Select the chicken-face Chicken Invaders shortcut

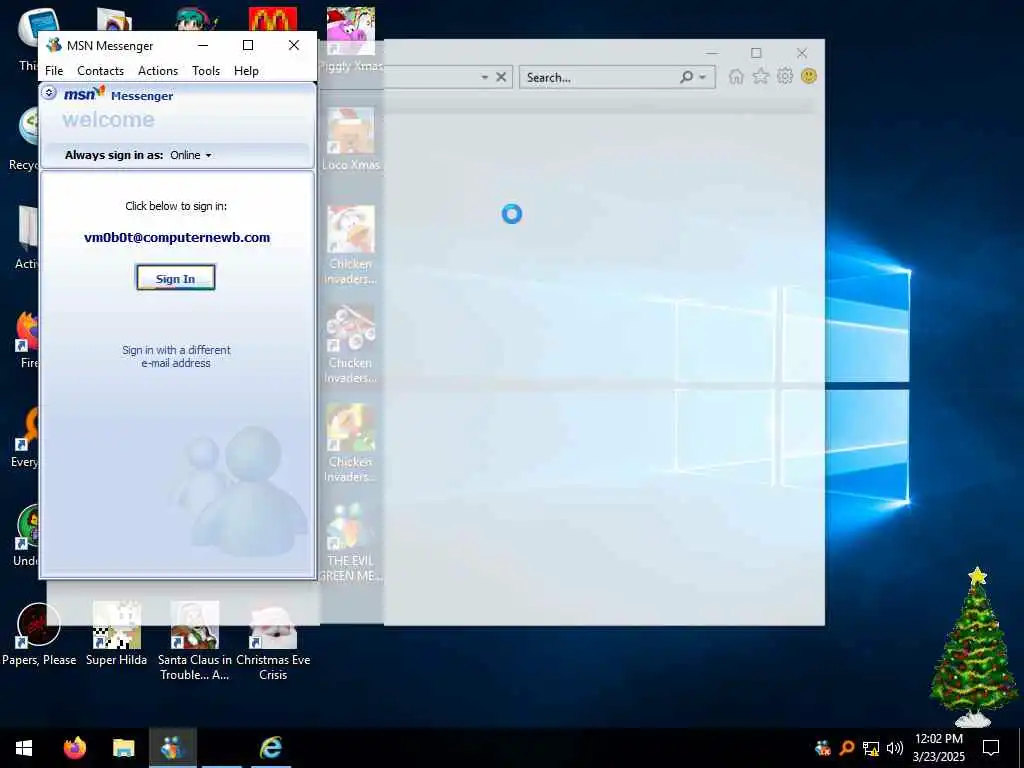[351, 245]
